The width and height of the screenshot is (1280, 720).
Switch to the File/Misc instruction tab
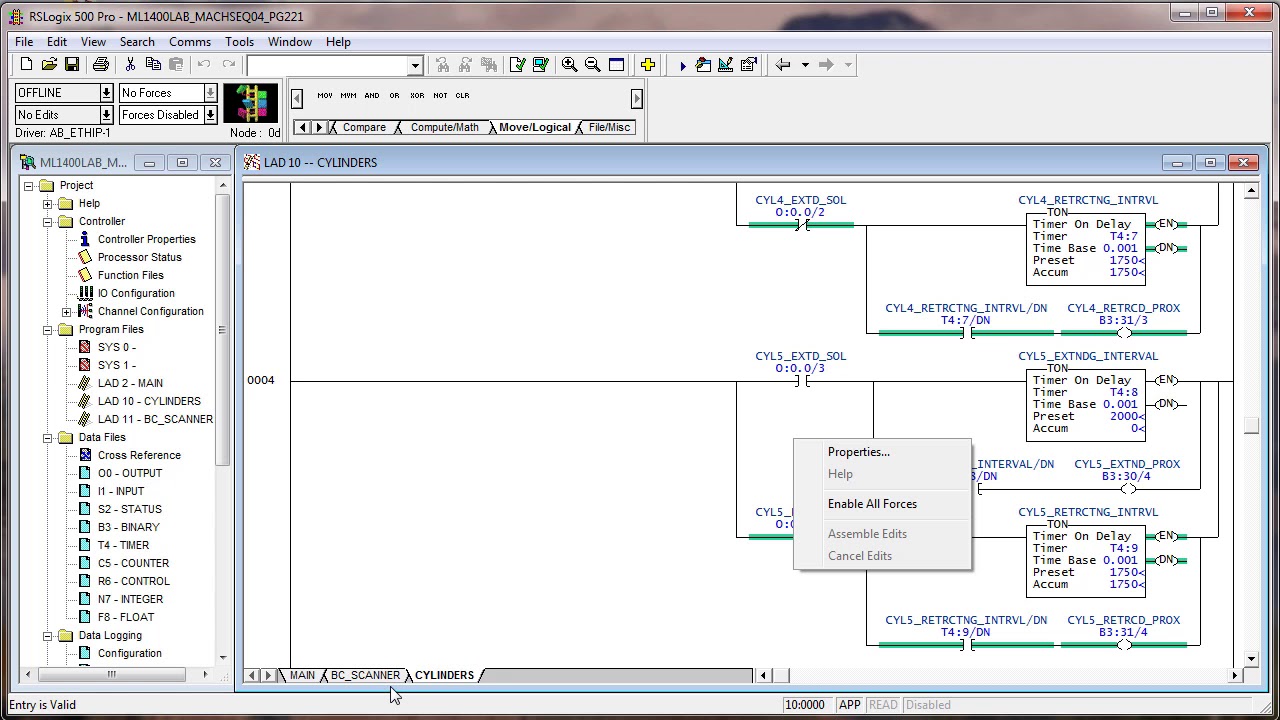coord(609,127)
